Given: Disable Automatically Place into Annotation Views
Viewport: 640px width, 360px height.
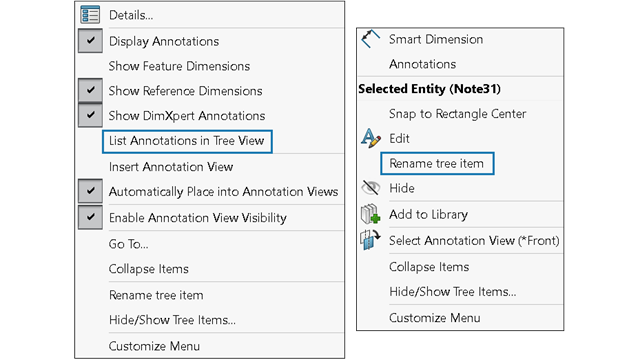Looking at the screenshot, I should [x=91, y=191].
